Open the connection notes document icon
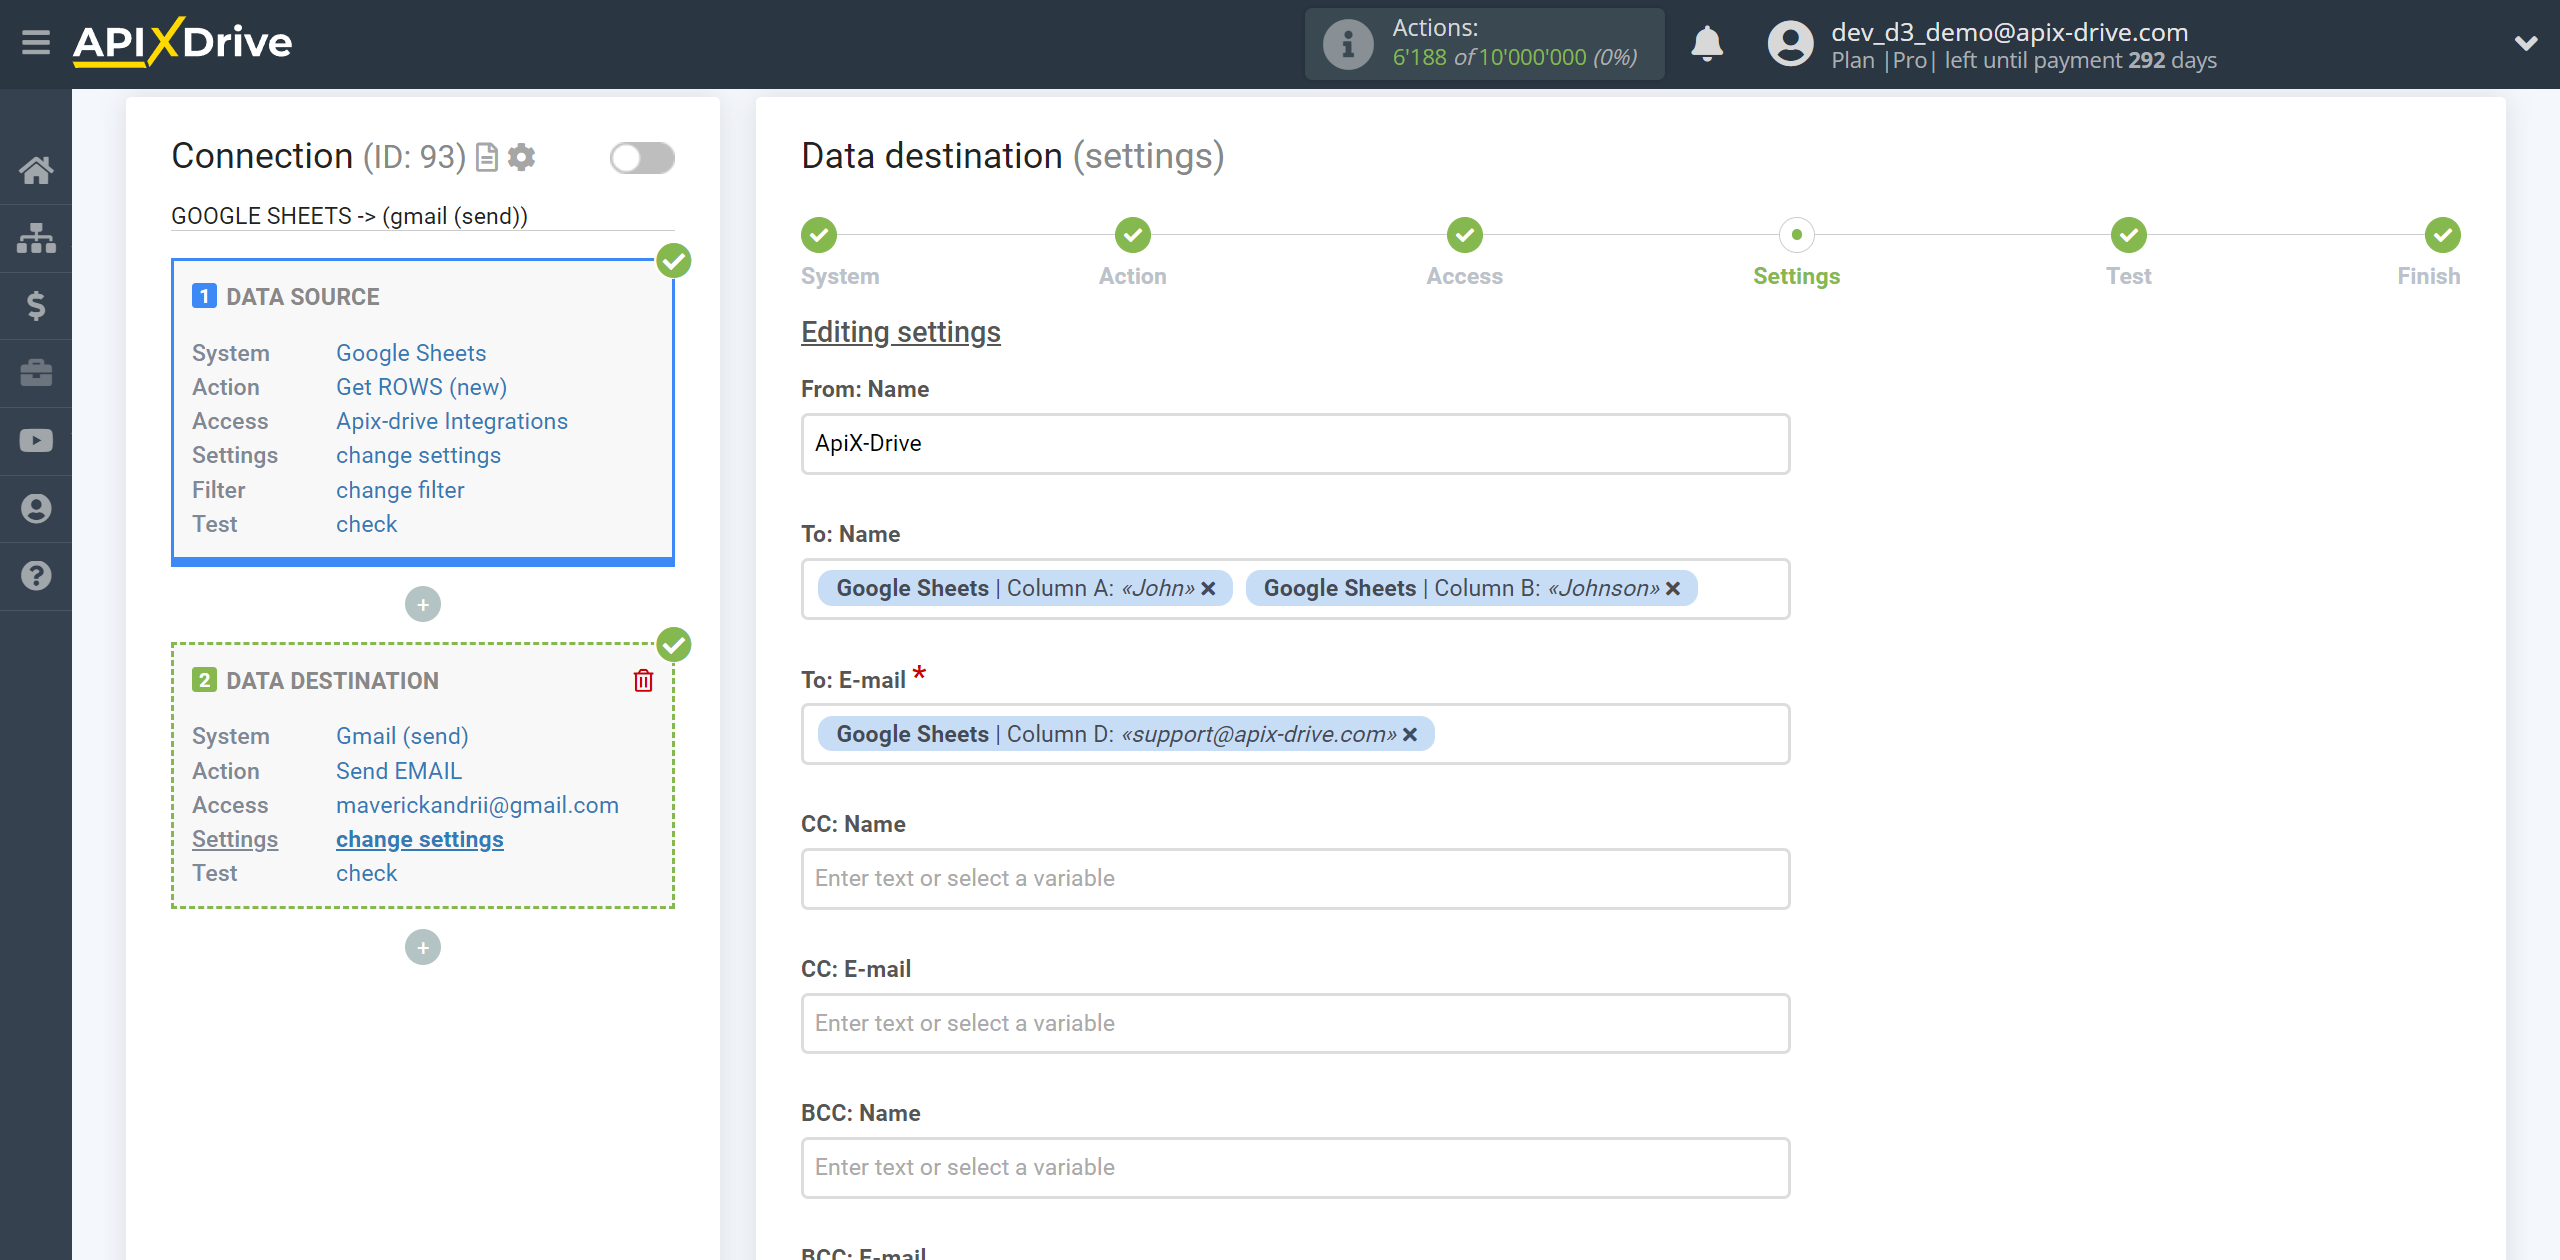 click(487, 157)
